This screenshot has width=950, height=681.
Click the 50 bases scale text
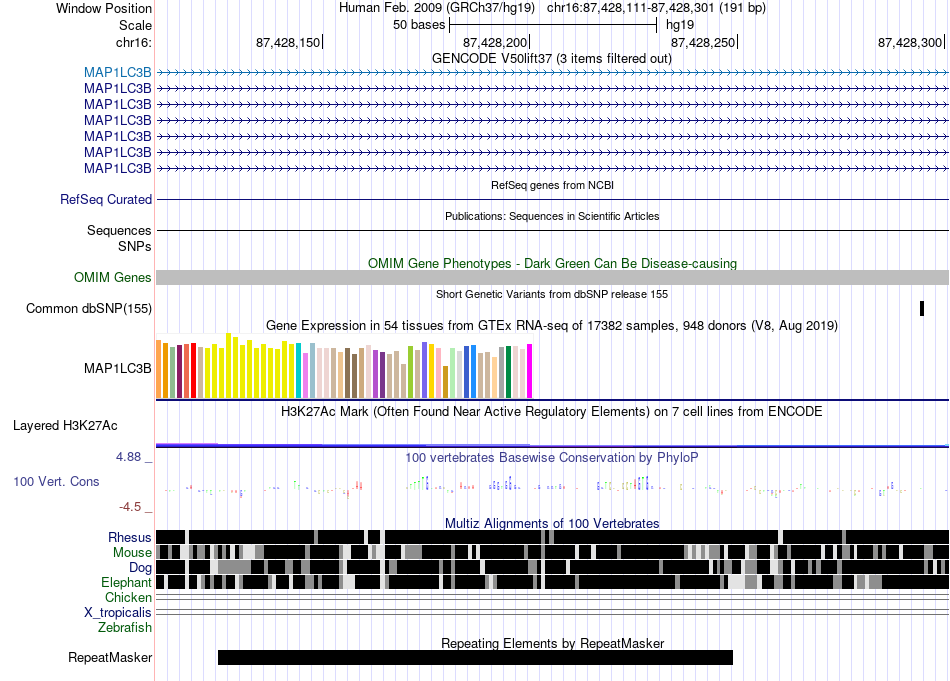(419, 25)
